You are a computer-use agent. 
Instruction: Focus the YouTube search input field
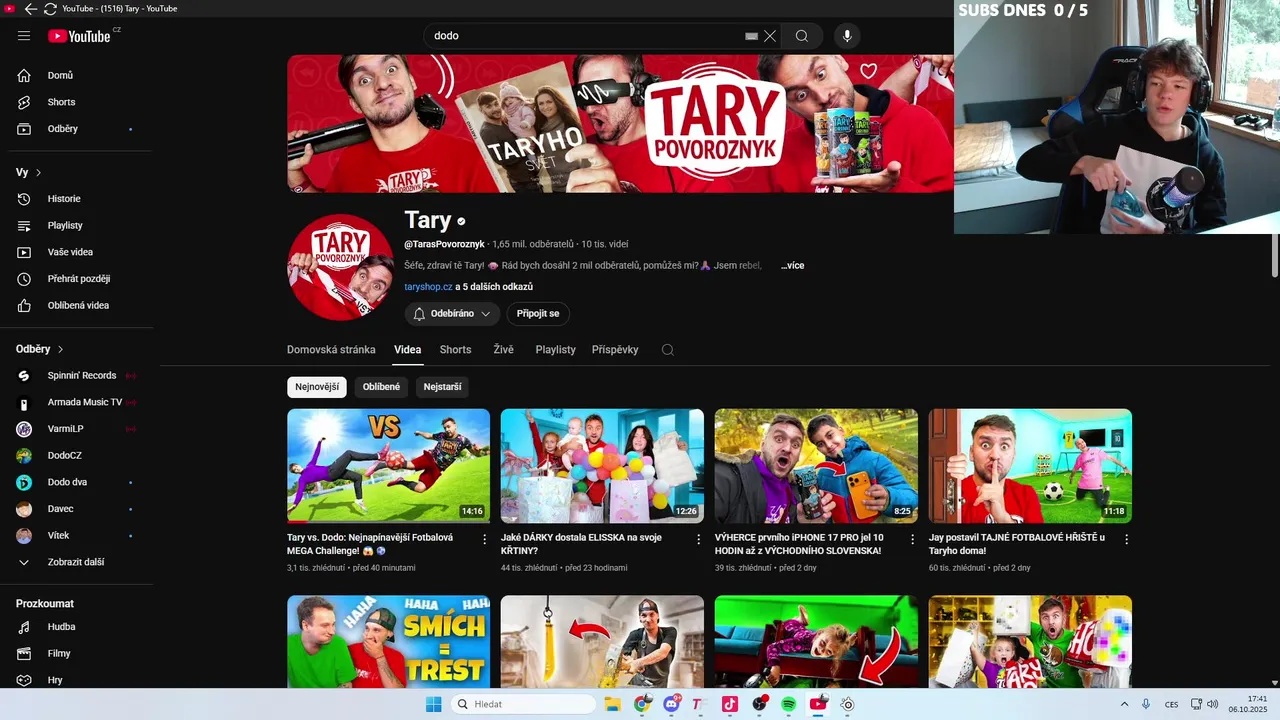(585, 36)
